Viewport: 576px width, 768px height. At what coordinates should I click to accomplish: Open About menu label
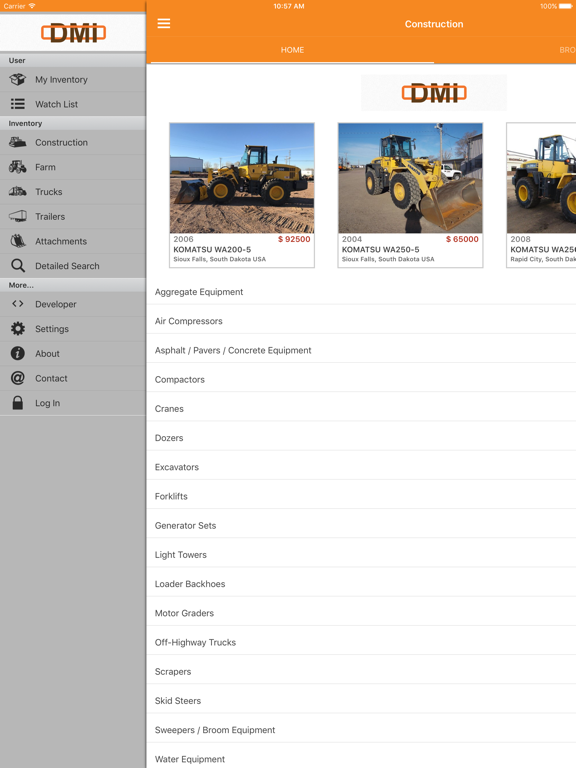47,353
